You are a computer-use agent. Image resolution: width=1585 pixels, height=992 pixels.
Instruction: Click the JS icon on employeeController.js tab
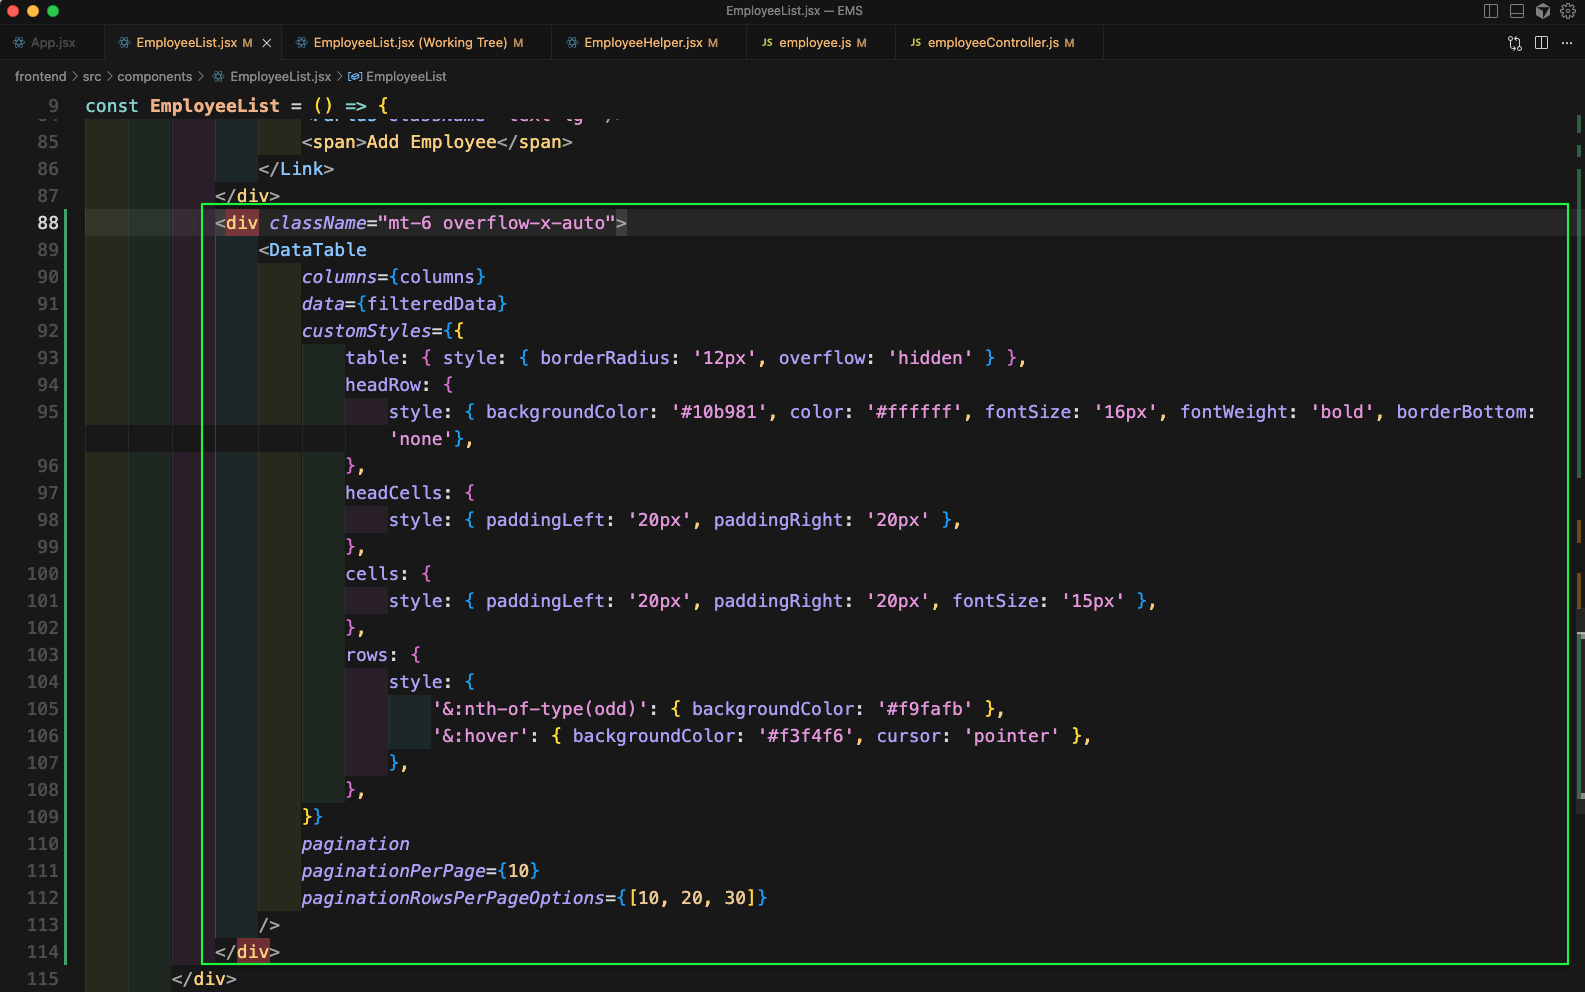(916, 43)
